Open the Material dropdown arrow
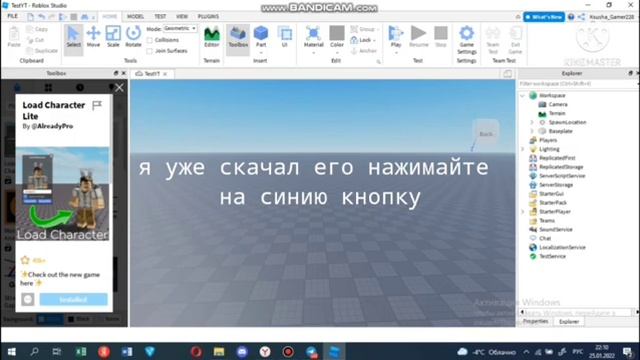640x360 pixels. 313,53
